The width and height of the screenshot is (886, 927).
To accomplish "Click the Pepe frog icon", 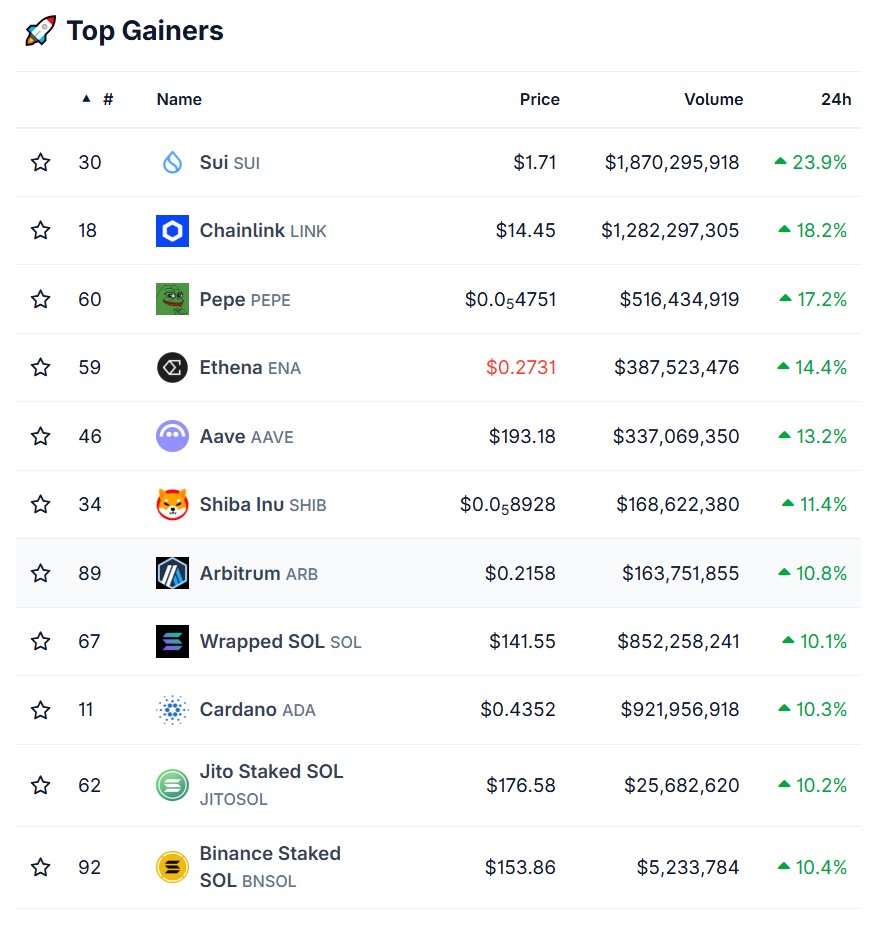I will pyautogui.click(x=172, y=299).
